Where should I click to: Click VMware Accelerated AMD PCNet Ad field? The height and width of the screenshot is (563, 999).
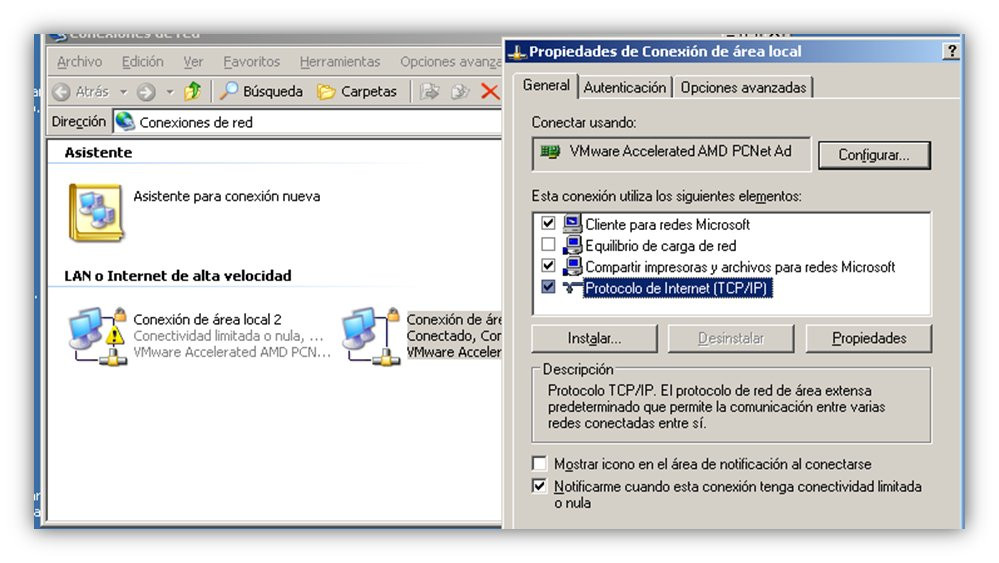point(672,153)
